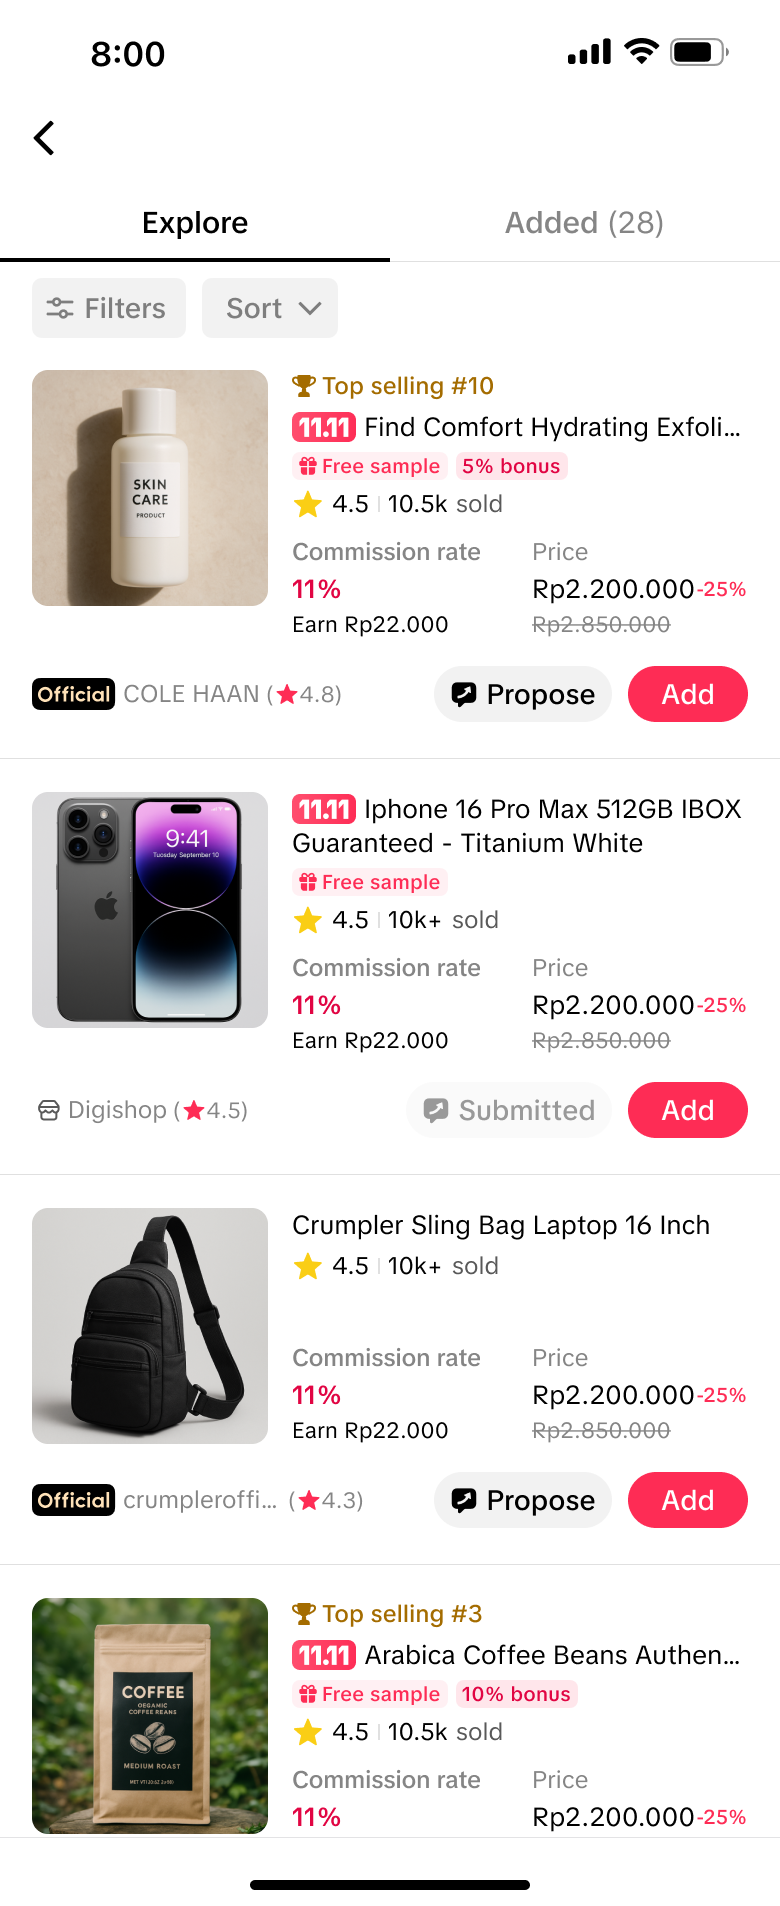
Task: Tap the Top selling #10 trophy icon
Action: pyautogui.click(x=304, y=386)
